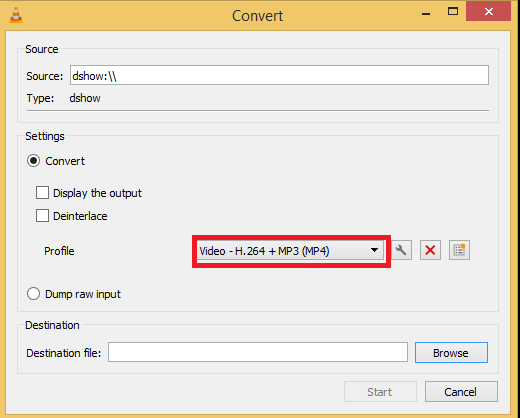The height and width of the screenshot is (418, 520).
Task: Select the Dump raw input option
Action: tap(34, 294)
